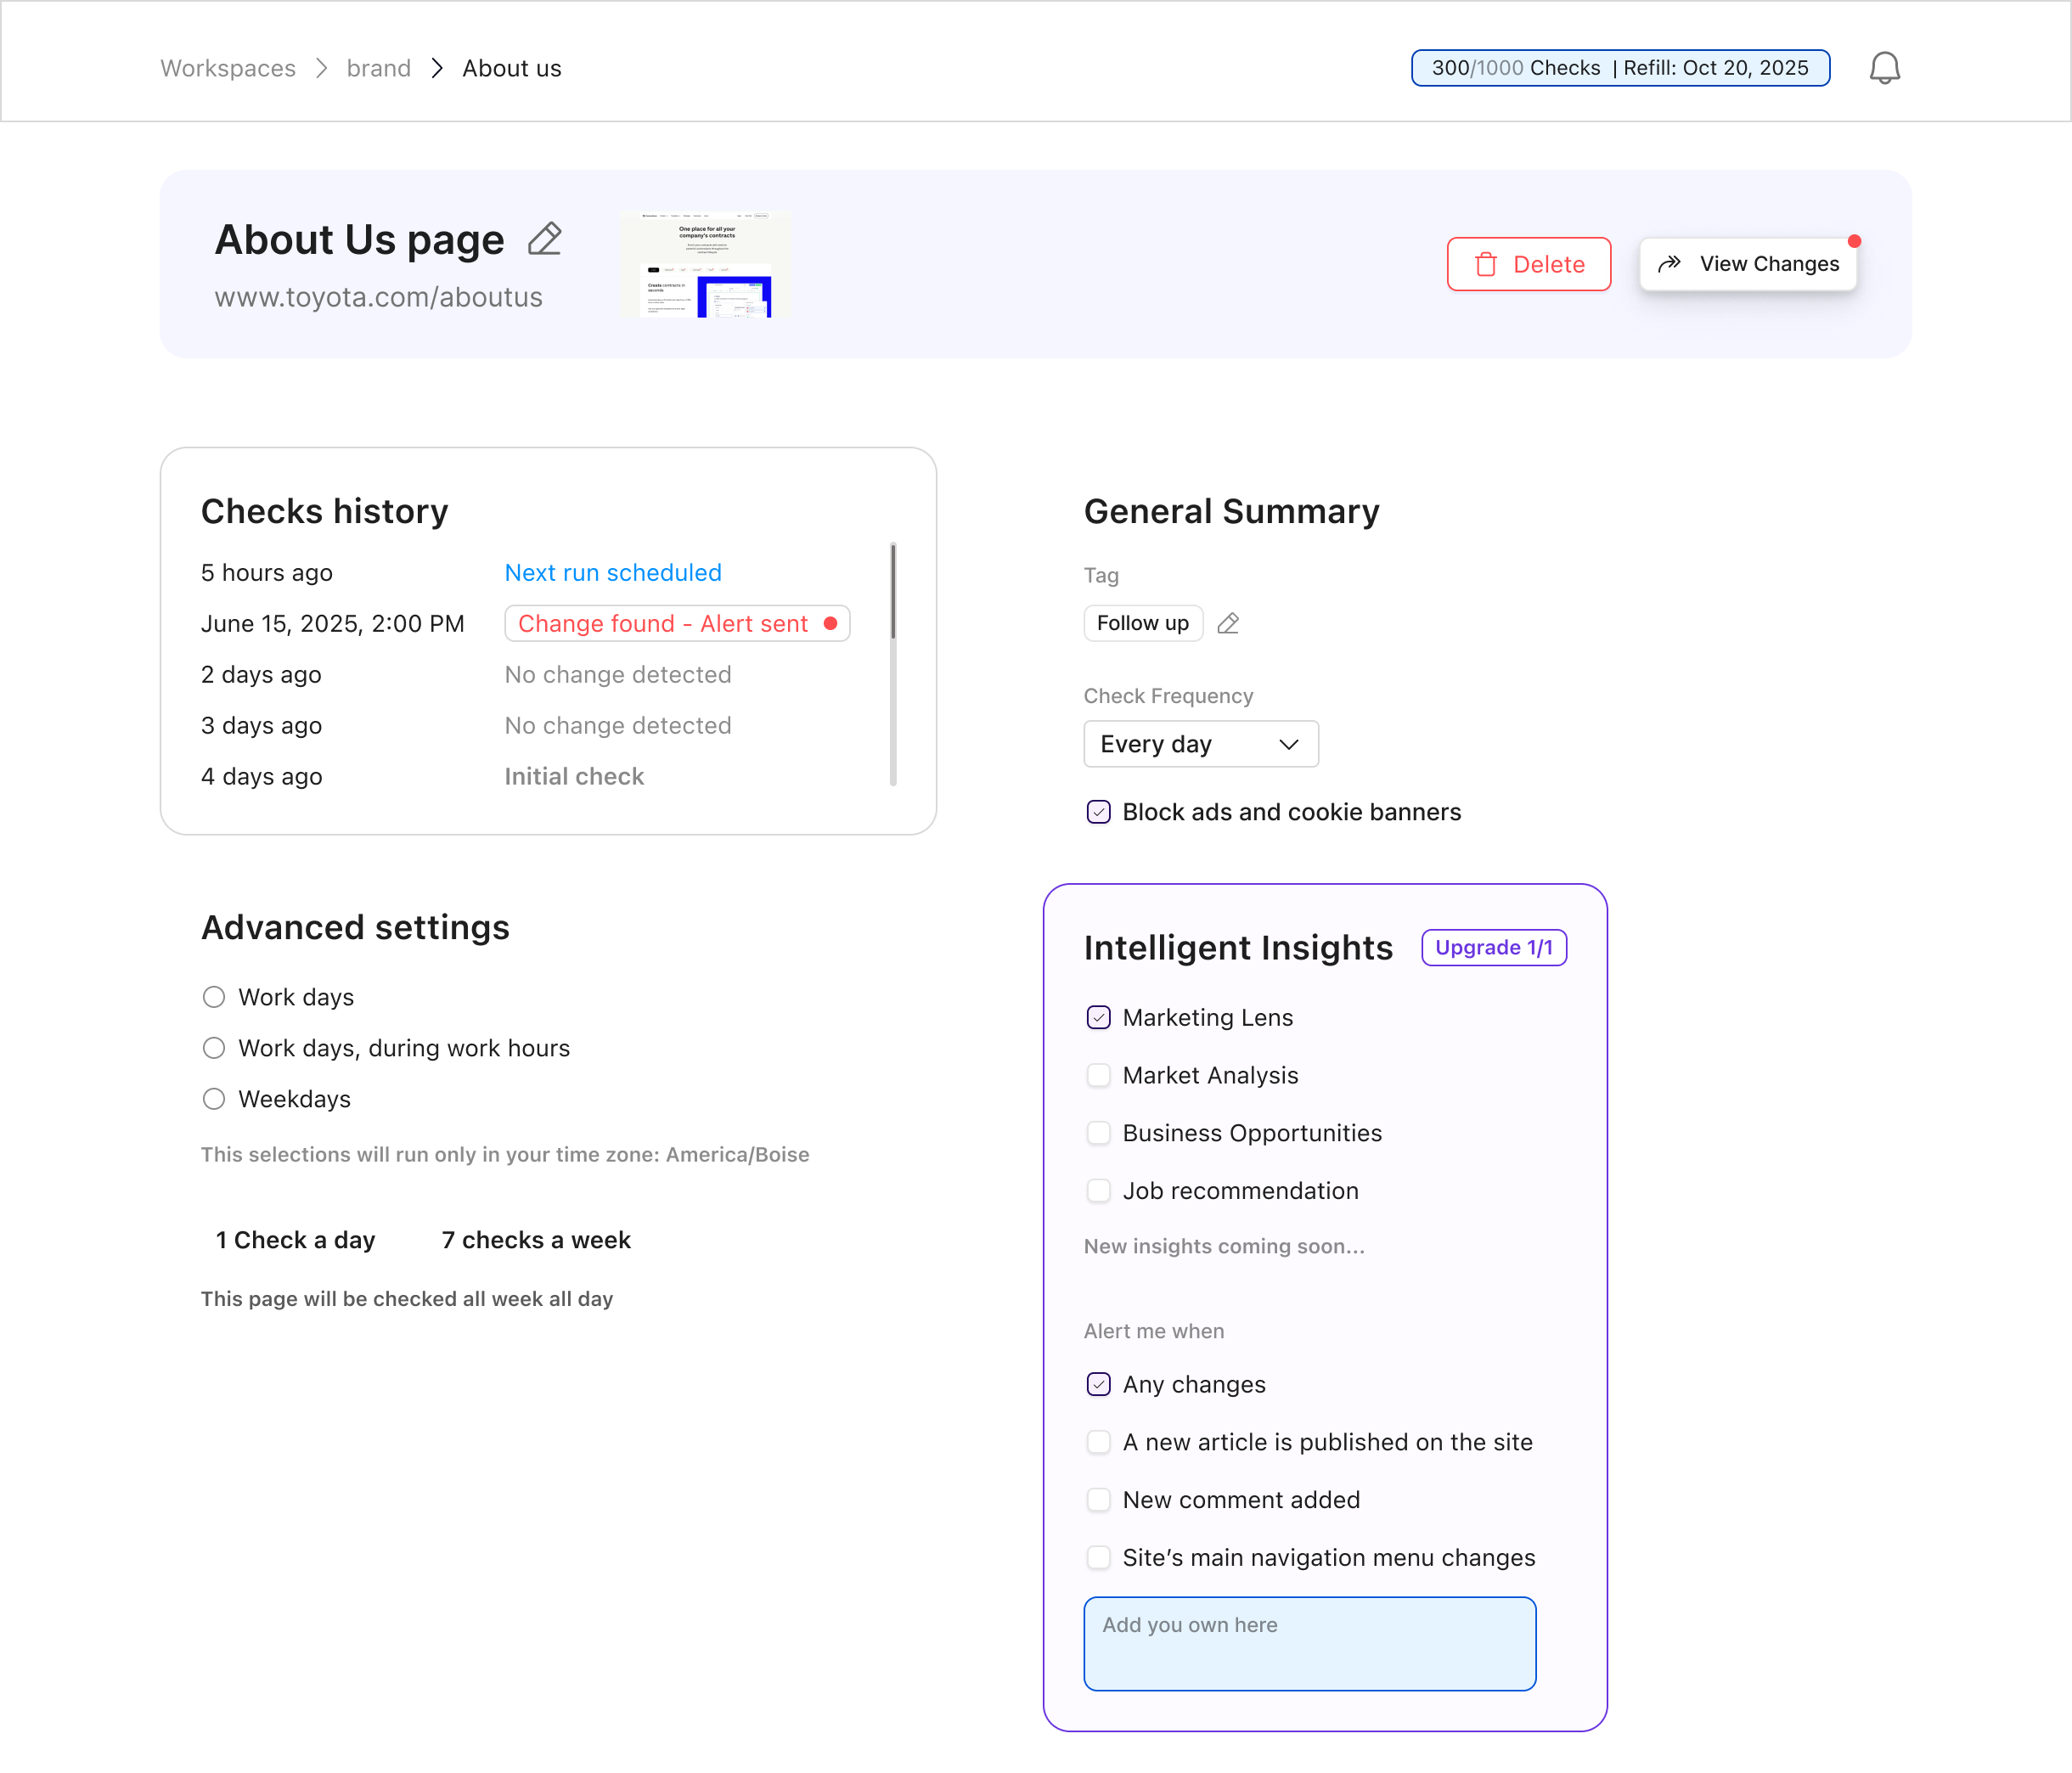Screen dimensions: 2072x1773
Task: Navigate to brand in the breadcrumb
Action: point(378,67)
